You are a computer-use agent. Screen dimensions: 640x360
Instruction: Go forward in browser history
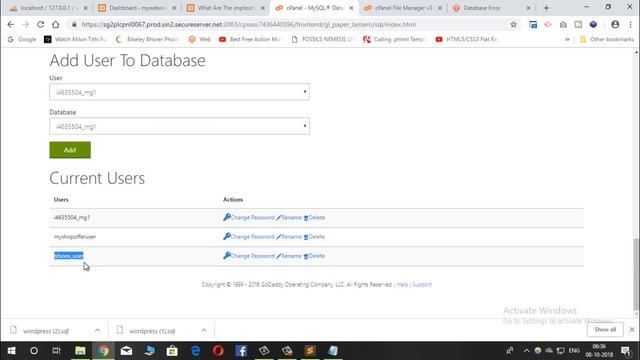(25, 24)
